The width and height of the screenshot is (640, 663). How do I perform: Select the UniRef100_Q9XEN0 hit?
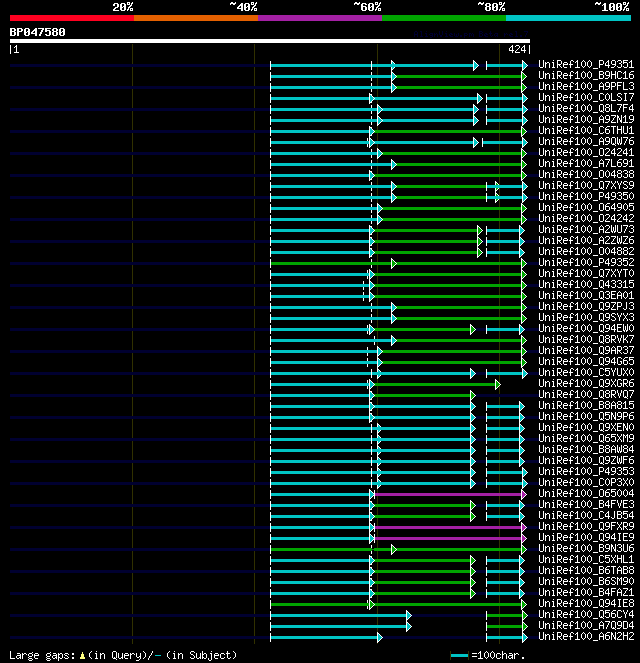pyautogui.click(x=586, y=427)
